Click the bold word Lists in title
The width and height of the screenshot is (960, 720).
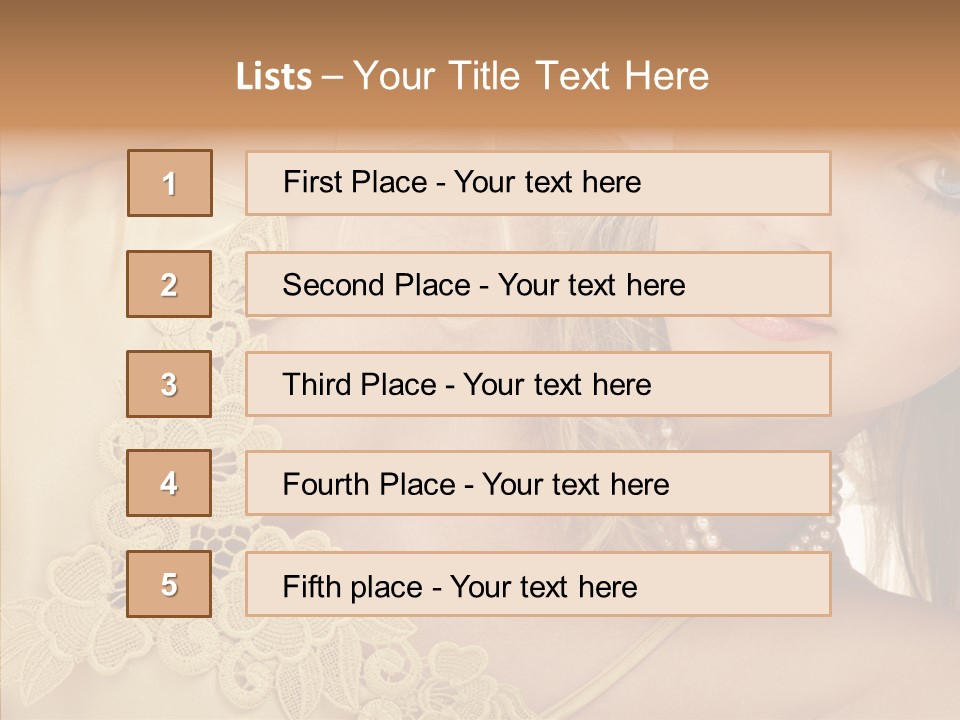click(x=273, y=77)
